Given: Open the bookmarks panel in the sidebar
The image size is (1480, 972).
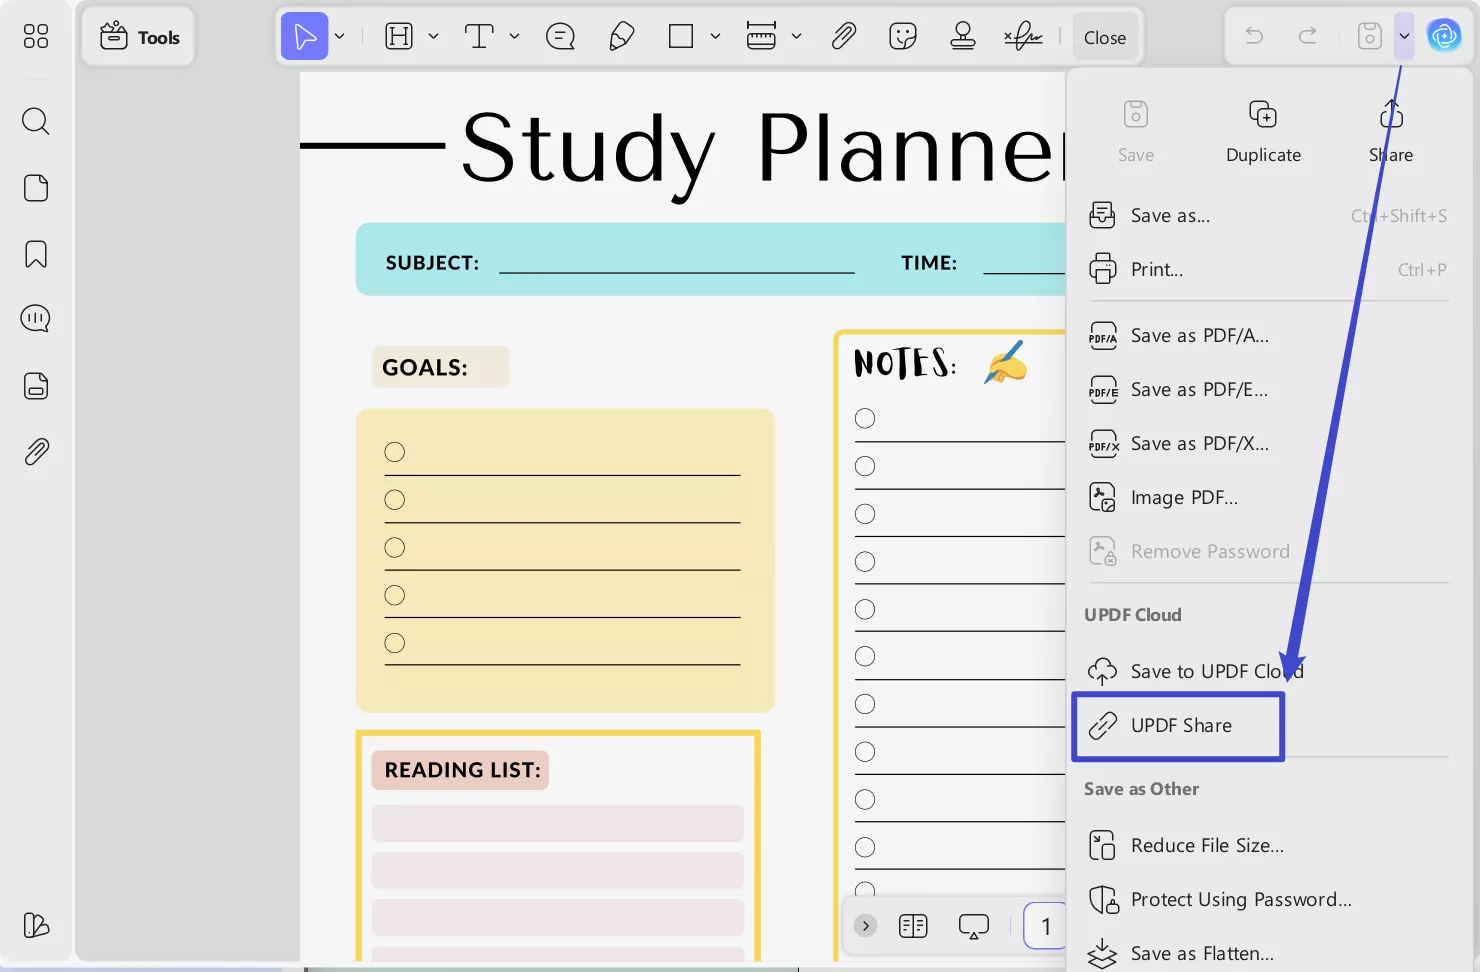Looking at the screenshot, I should (36, 254).
